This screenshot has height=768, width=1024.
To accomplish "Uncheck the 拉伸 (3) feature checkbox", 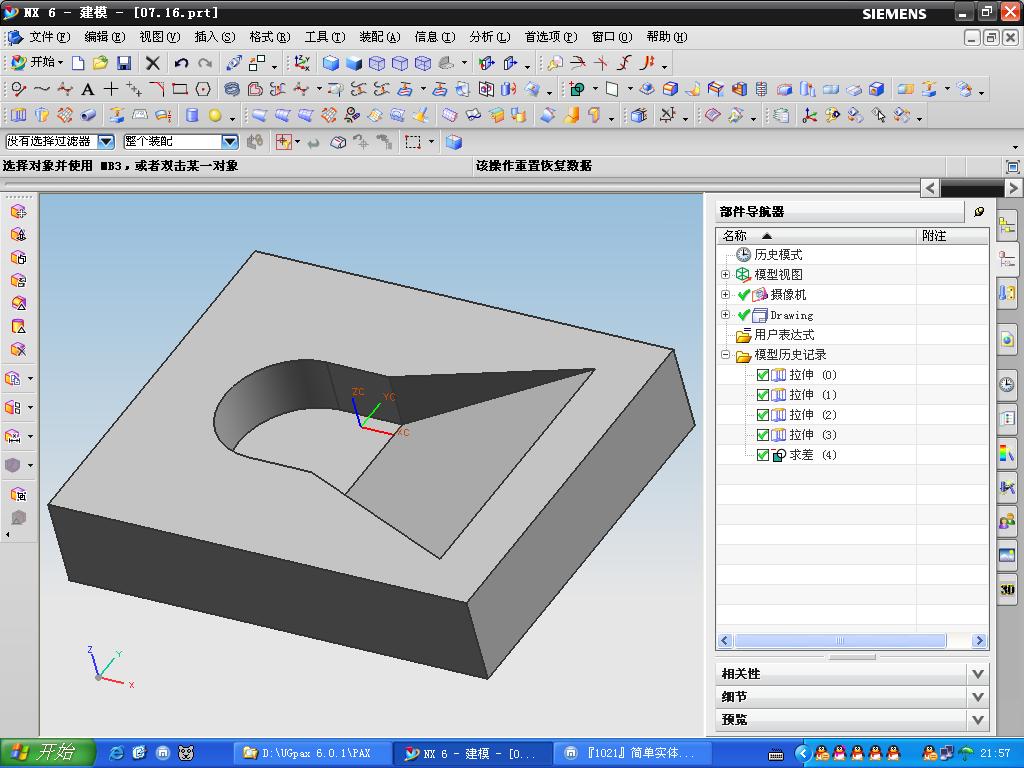I will tap(762, 435).
